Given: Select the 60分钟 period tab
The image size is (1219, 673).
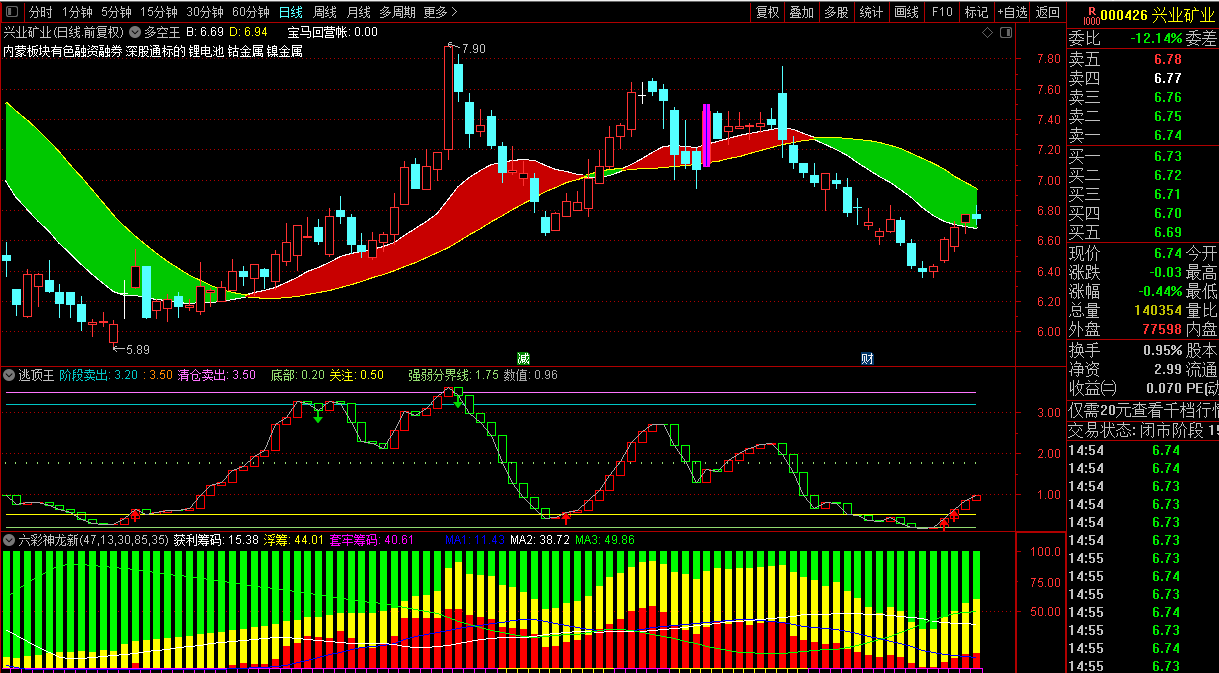Looking at the screenshot, I should [x=250, y=13].
